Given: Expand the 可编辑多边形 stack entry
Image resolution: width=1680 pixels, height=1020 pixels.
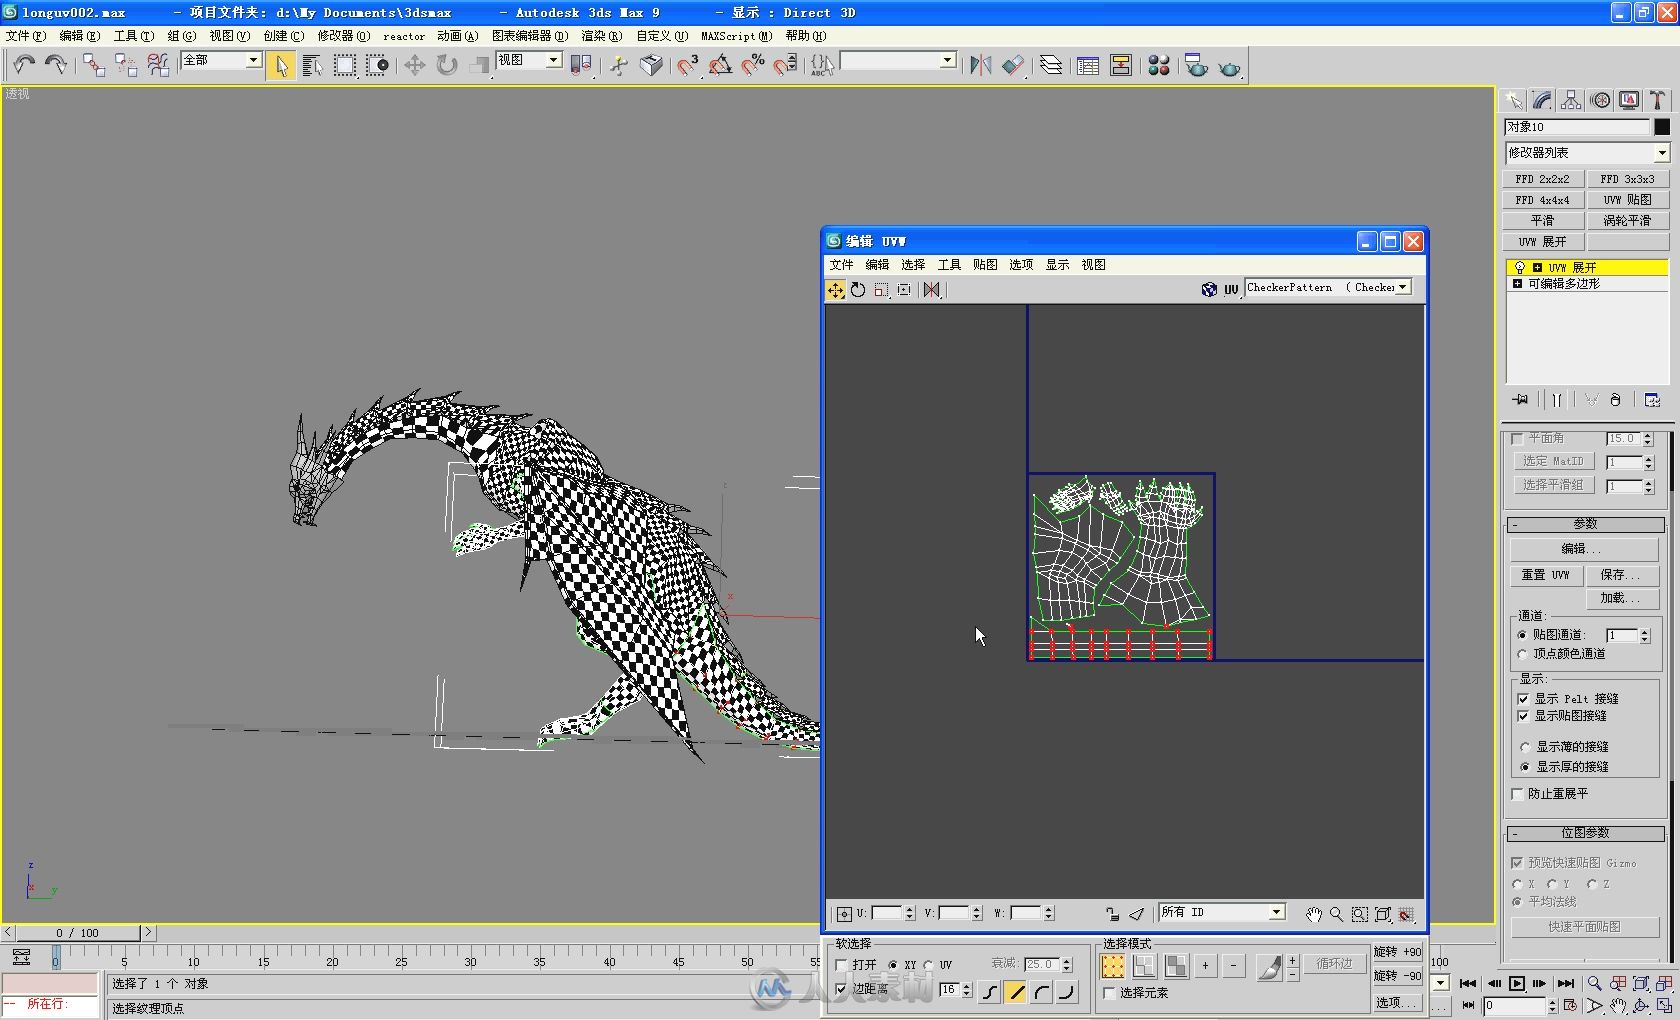Looking at the screenshot, I should point(1518,284).
